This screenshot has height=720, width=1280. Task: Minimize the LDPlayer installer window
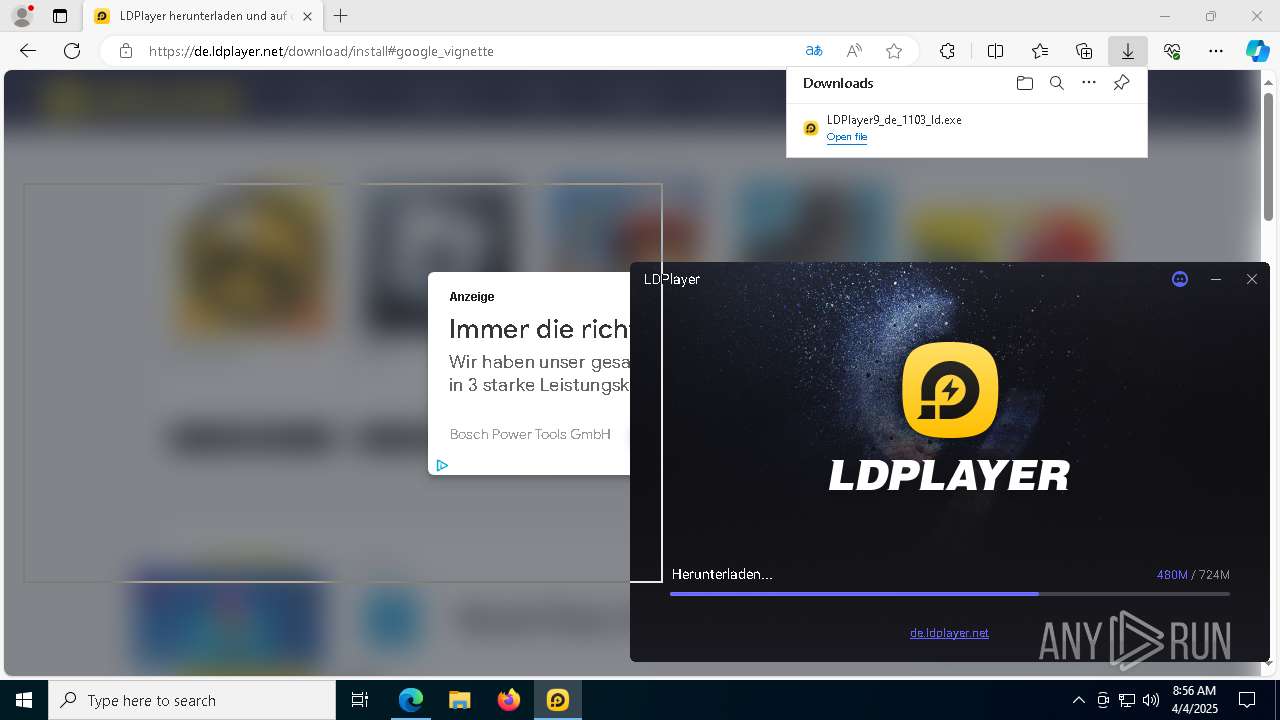1216,279
